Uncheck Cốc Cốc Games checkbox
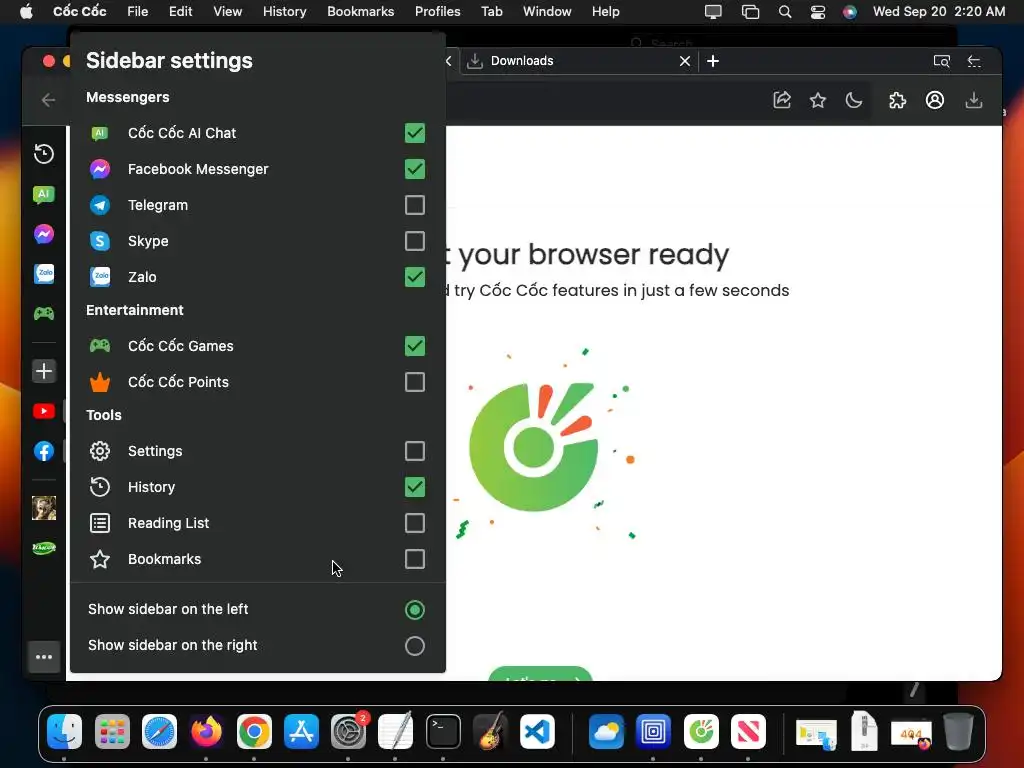 coord(415,346)
